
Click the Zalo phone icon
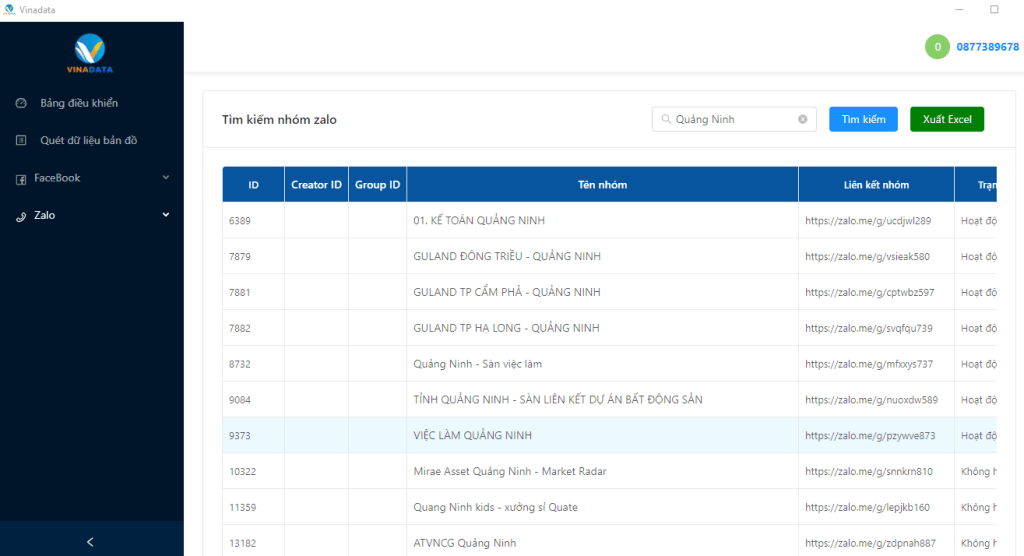pyautogui.click(x=22, y=216)
